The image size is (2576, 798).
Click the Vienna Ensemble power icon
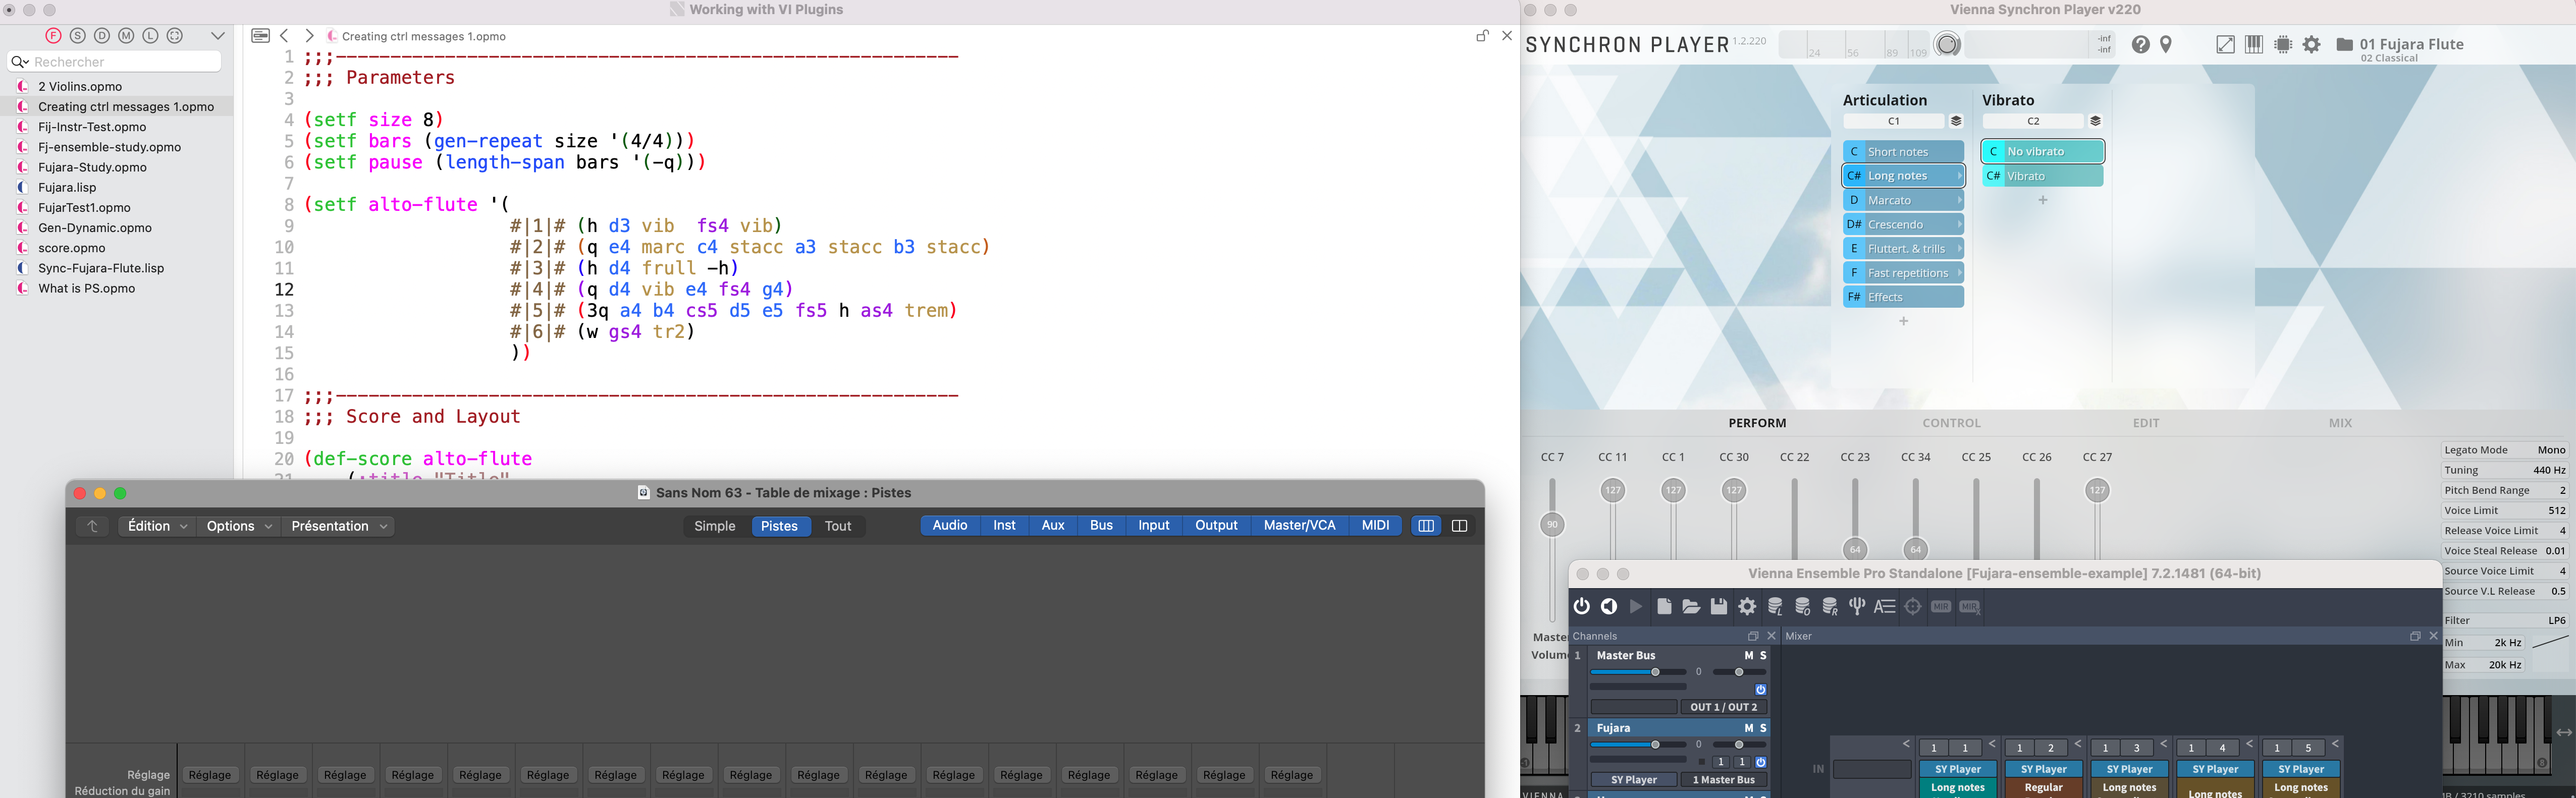tap(1581, 606)
